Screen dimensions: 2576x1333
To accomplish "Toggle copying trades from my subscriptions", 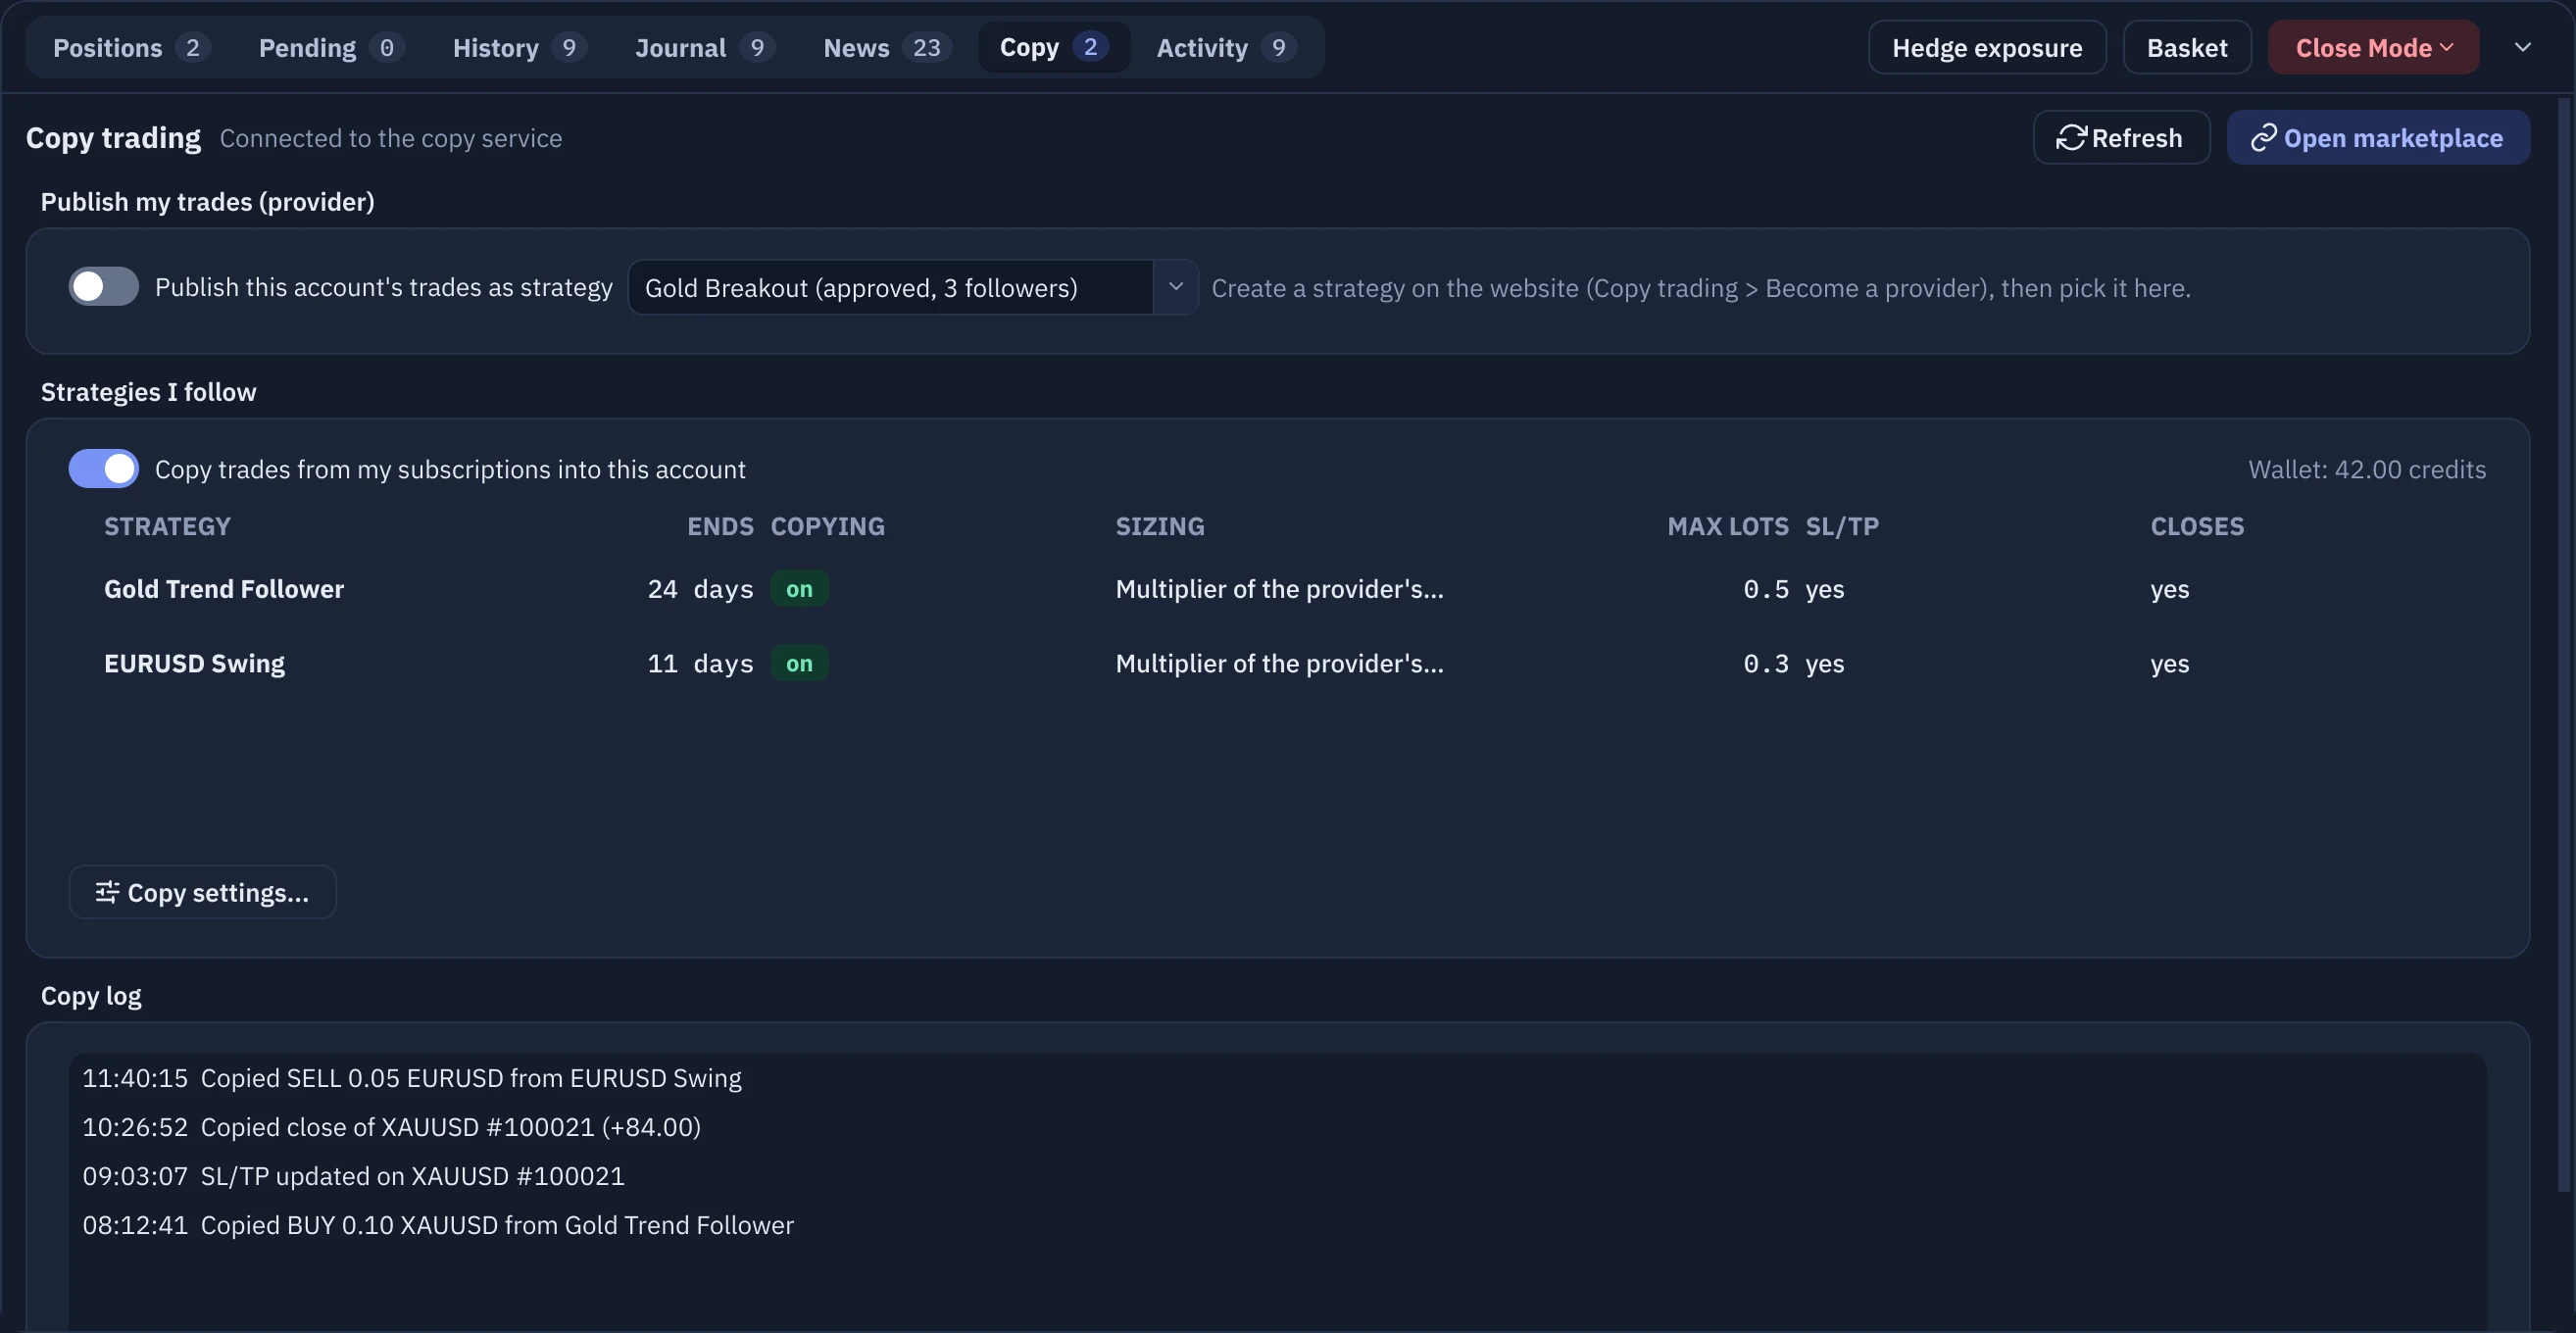I will 103,469.
